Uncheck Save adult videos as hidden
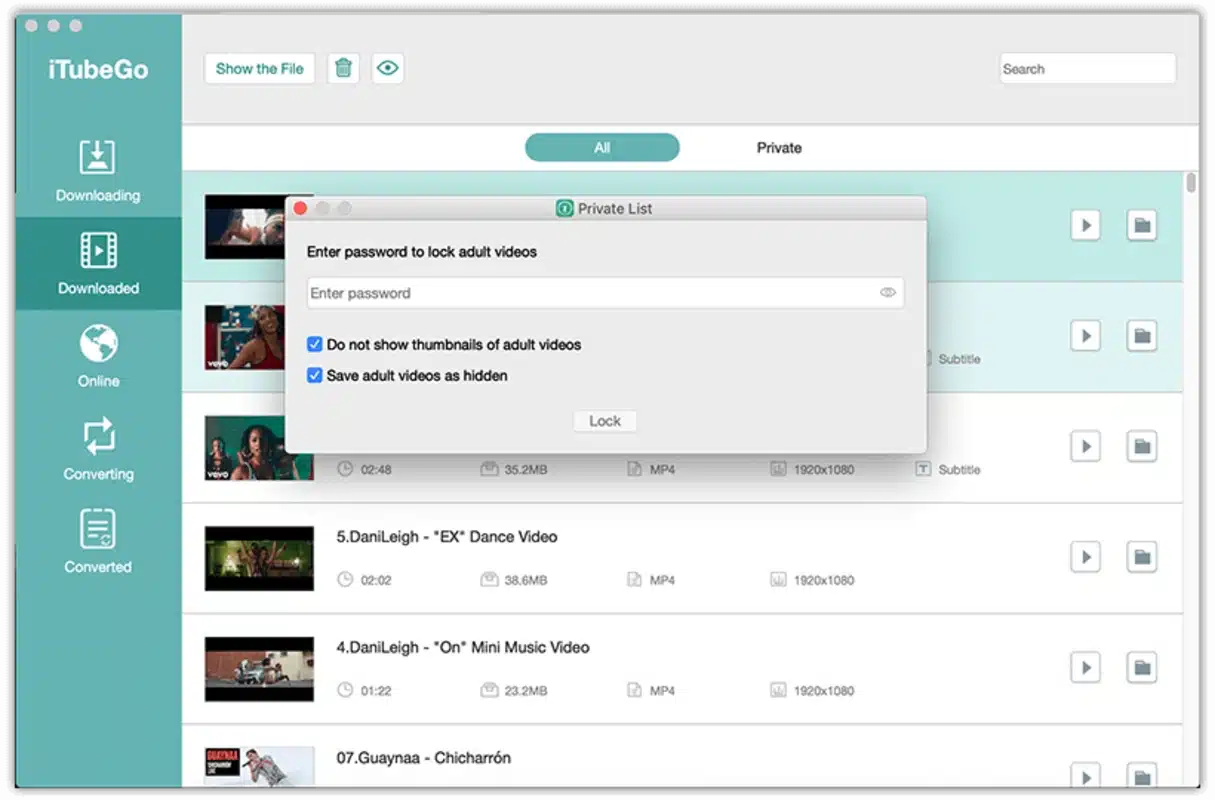 click(315, 376)
